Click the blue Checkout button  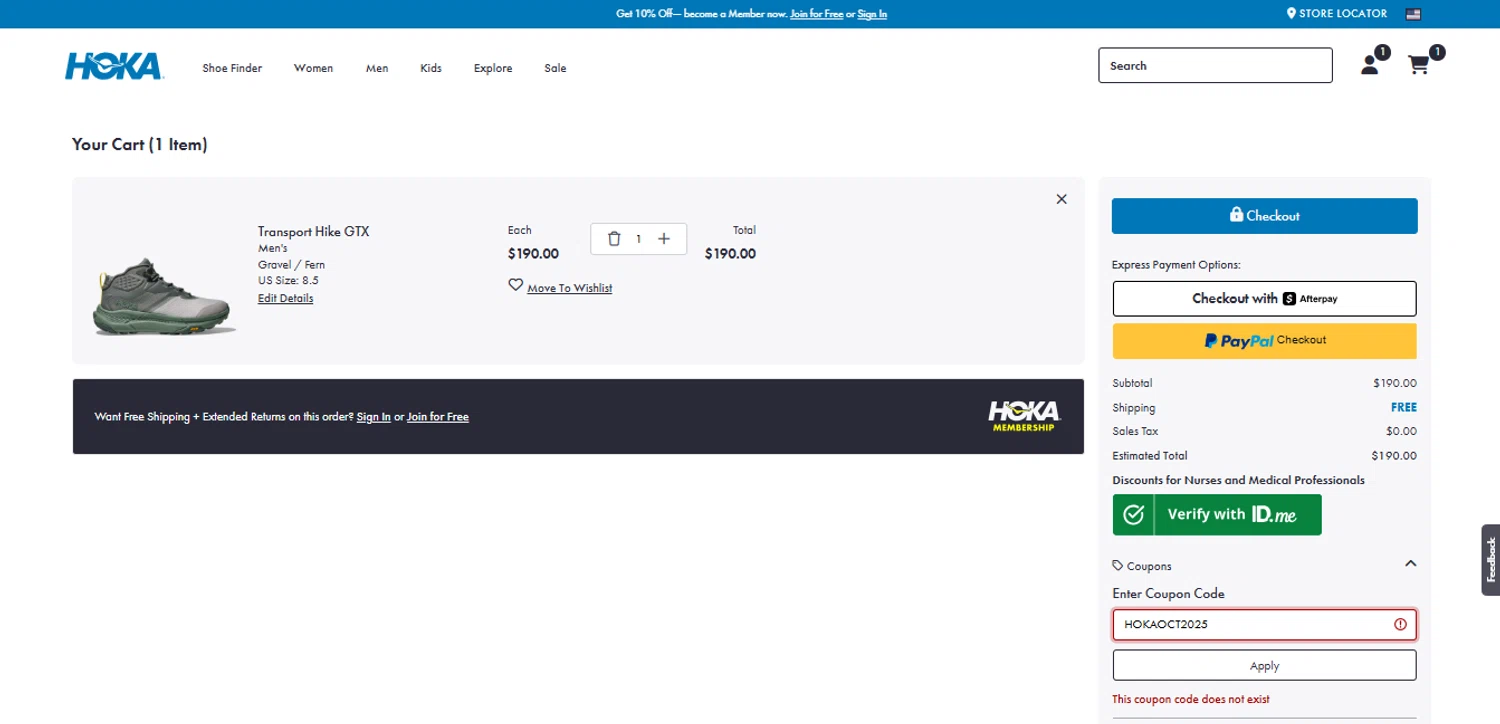(1264, 216)
